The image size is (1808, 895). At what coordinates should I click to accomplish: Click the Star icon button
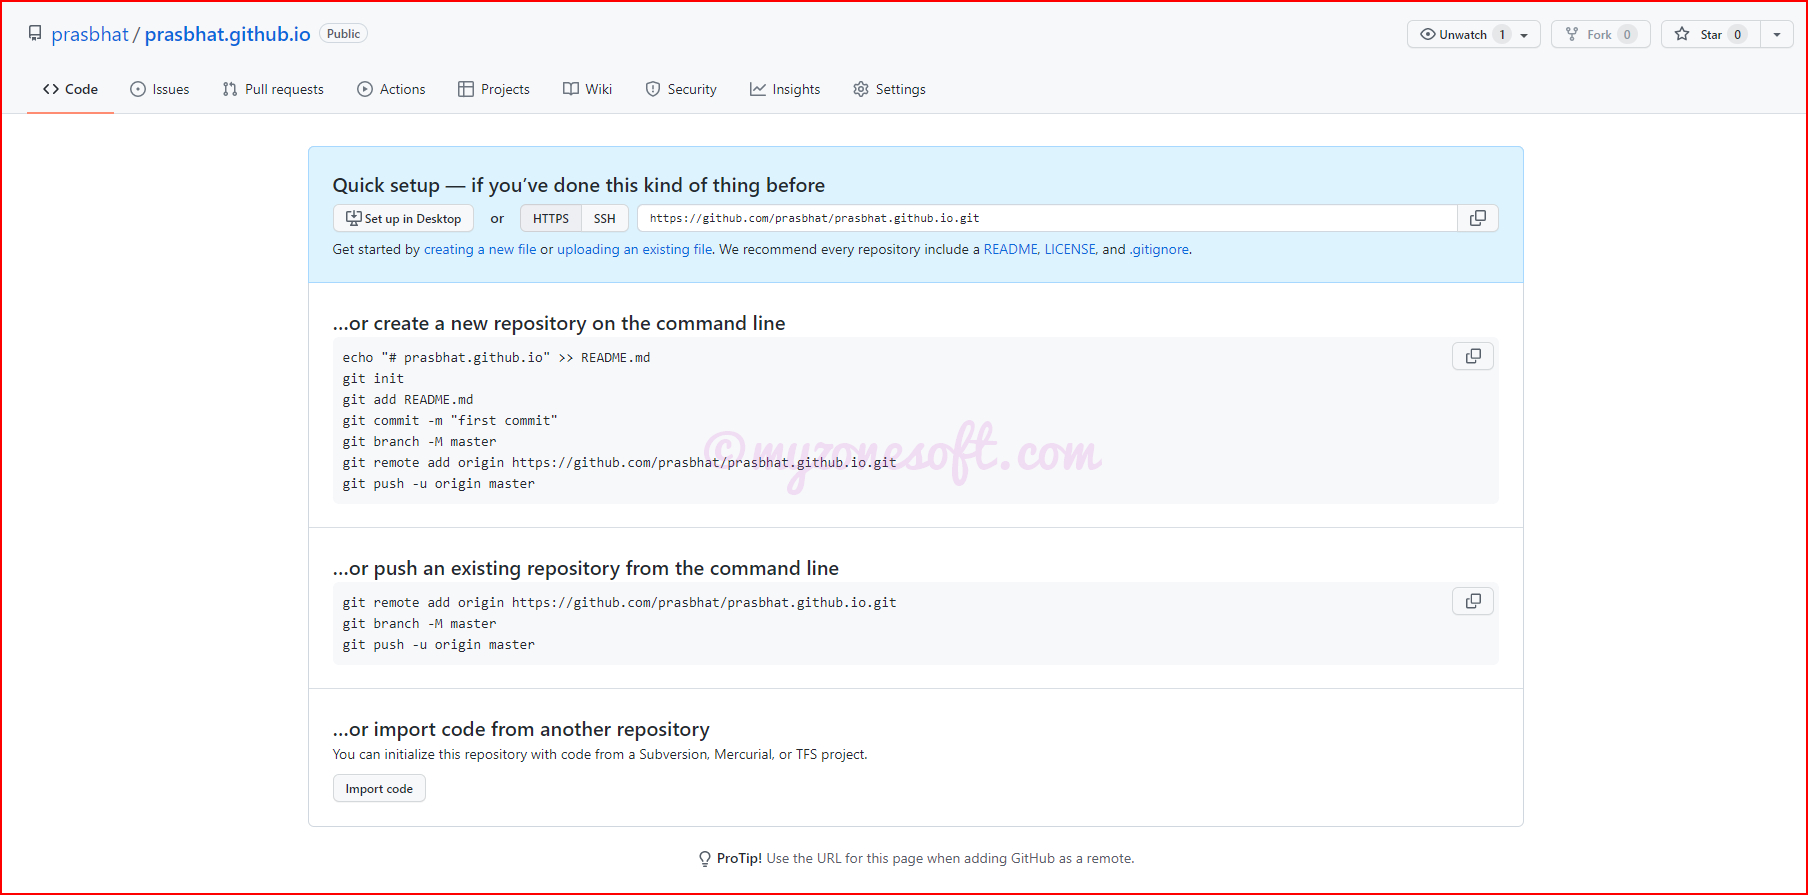pyautogui.click(x=1682, y=34)
